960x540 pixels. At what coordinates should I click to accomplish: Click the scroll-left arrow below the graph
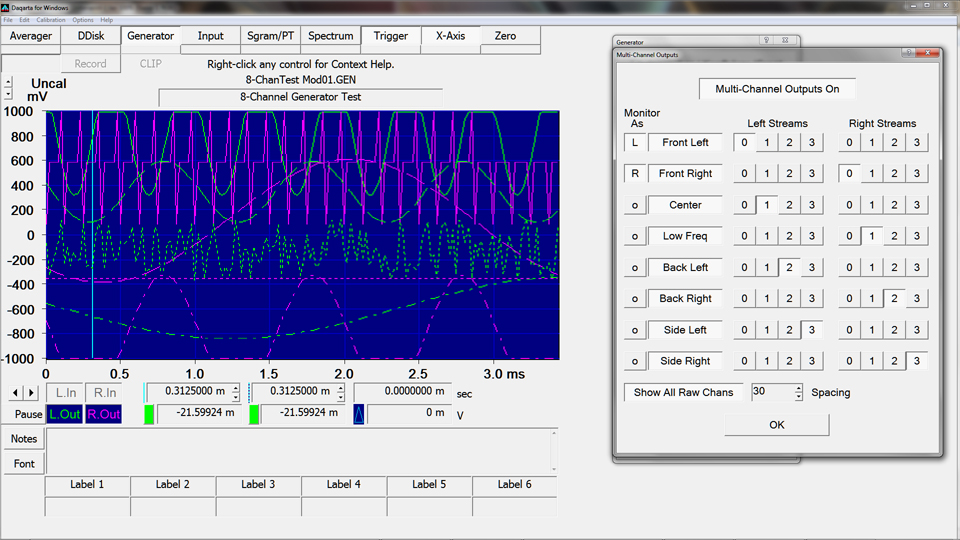15,392
